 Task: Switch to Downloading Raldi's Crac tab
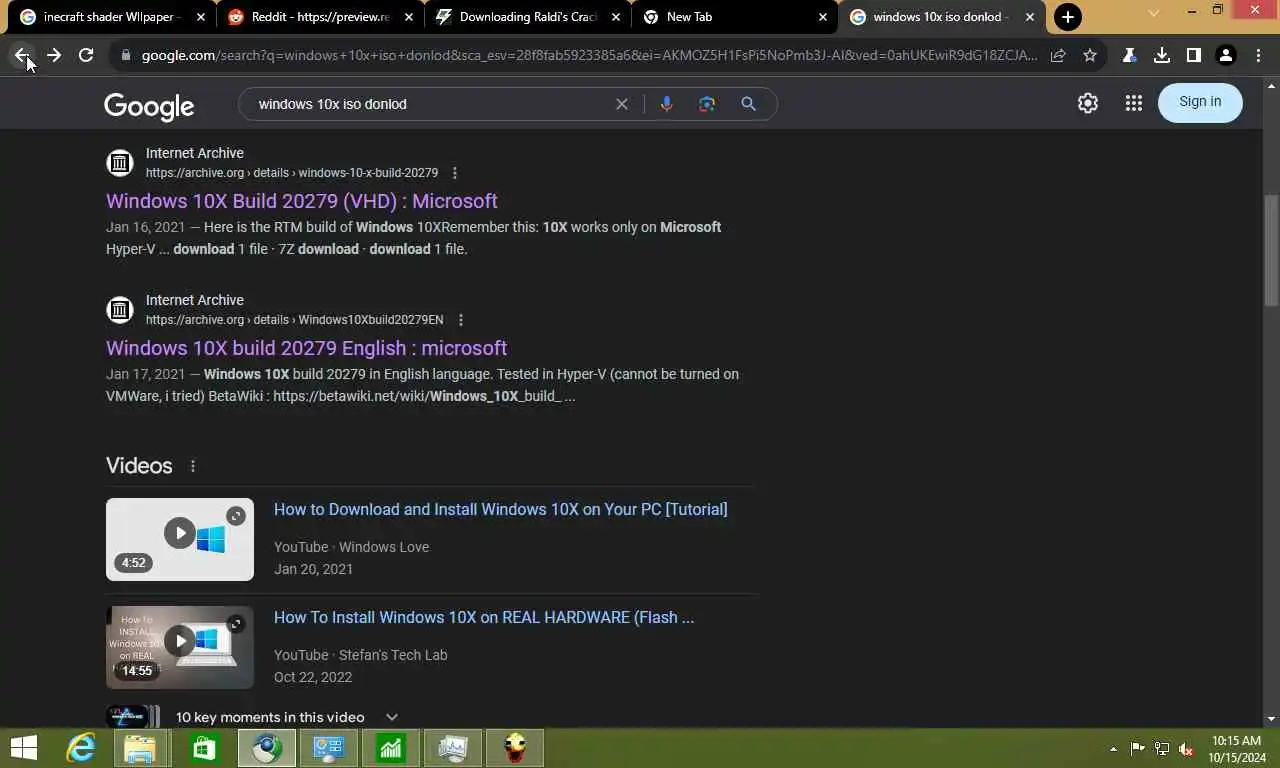[x=528, y=17]
